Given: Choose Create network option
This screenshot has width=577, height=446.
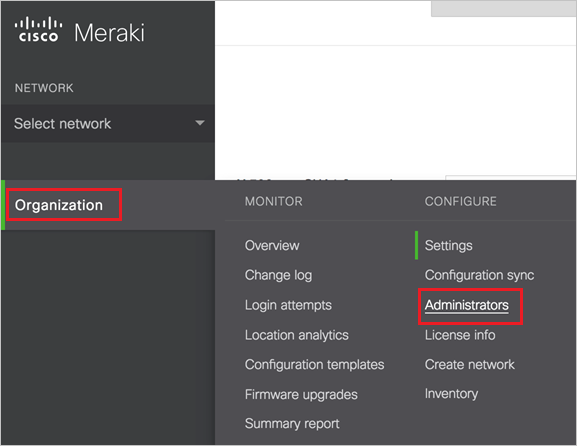Looking at the screenshot, I should (470, 365).
